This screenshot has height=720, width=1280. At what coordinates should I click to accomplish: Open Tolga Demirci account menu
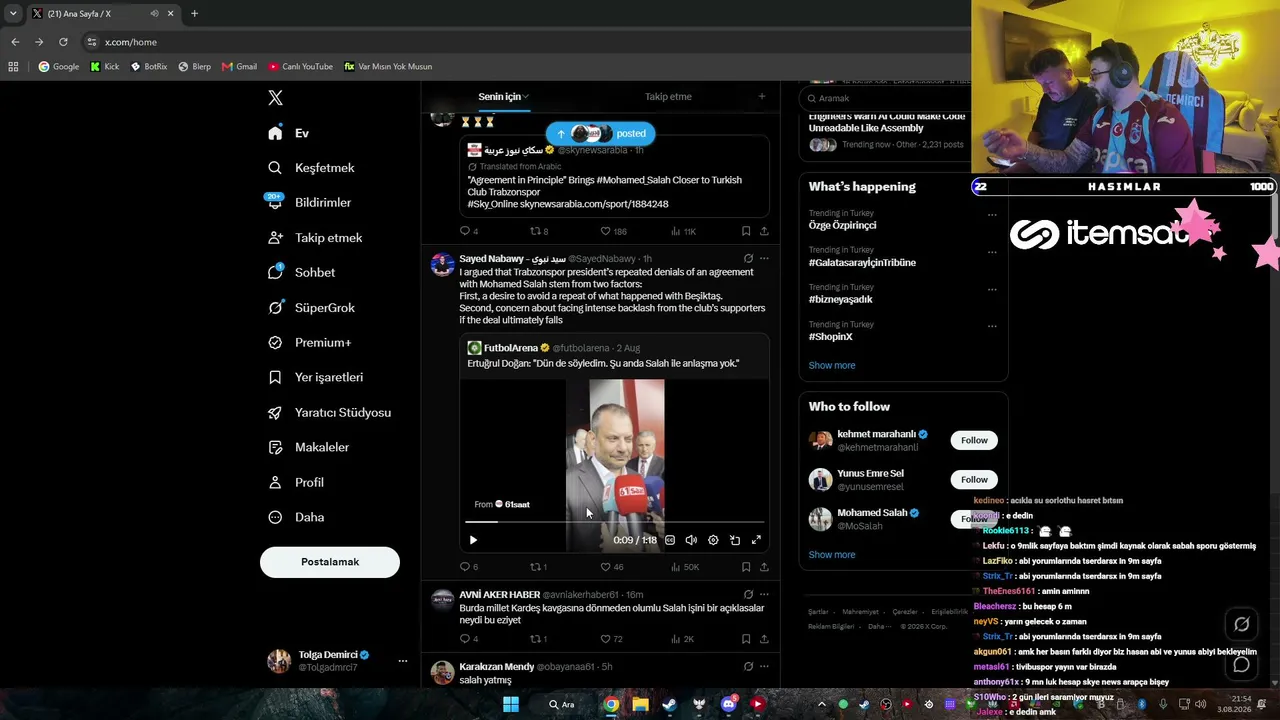click(x=337, y=661)
